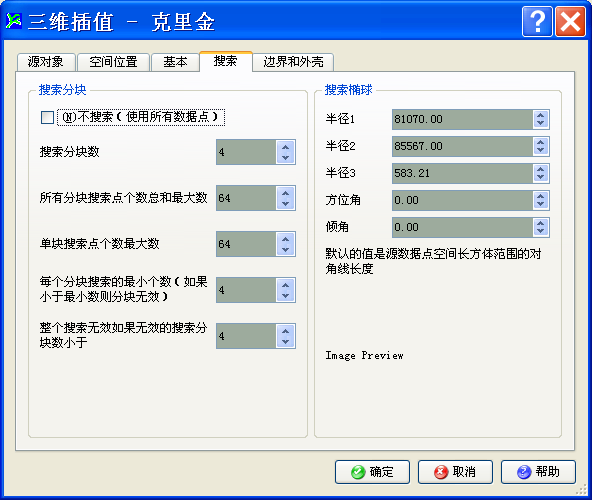Image resolution: width=592 pixels, height=500 pixels.
Task: Open help with the blue 帮助 button
Action: (x=538, y=472)
